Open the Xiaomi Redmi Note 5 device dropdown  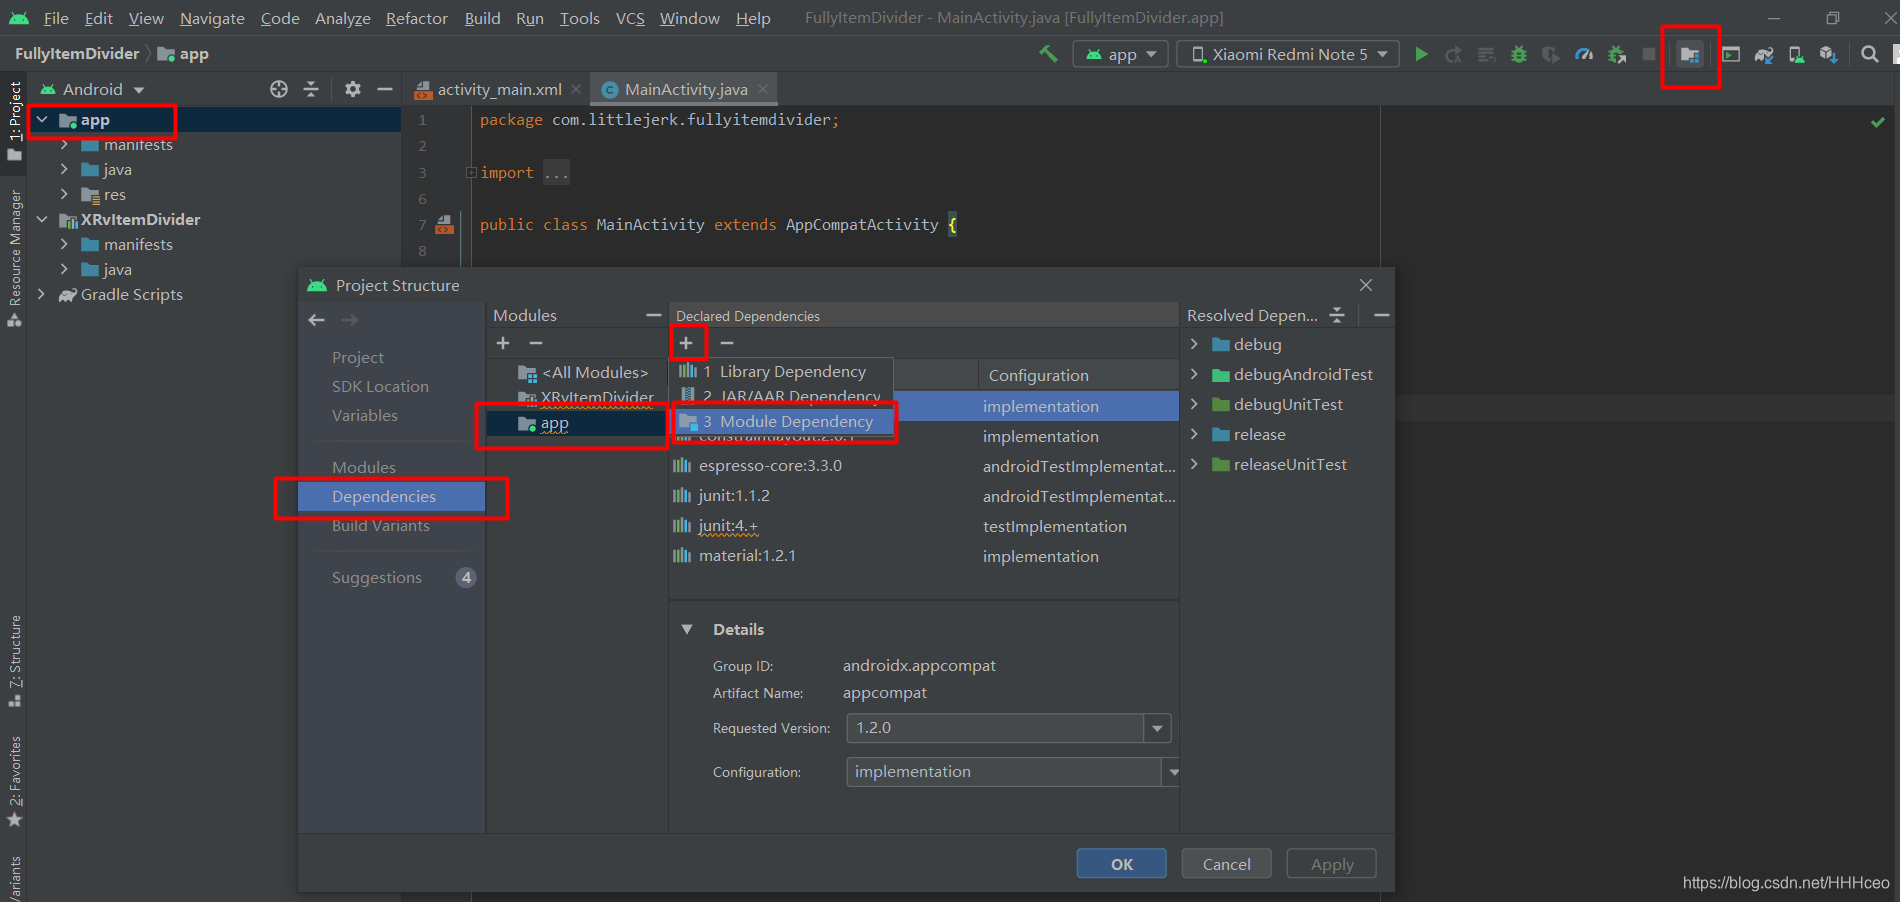[x=1289, y=54]
